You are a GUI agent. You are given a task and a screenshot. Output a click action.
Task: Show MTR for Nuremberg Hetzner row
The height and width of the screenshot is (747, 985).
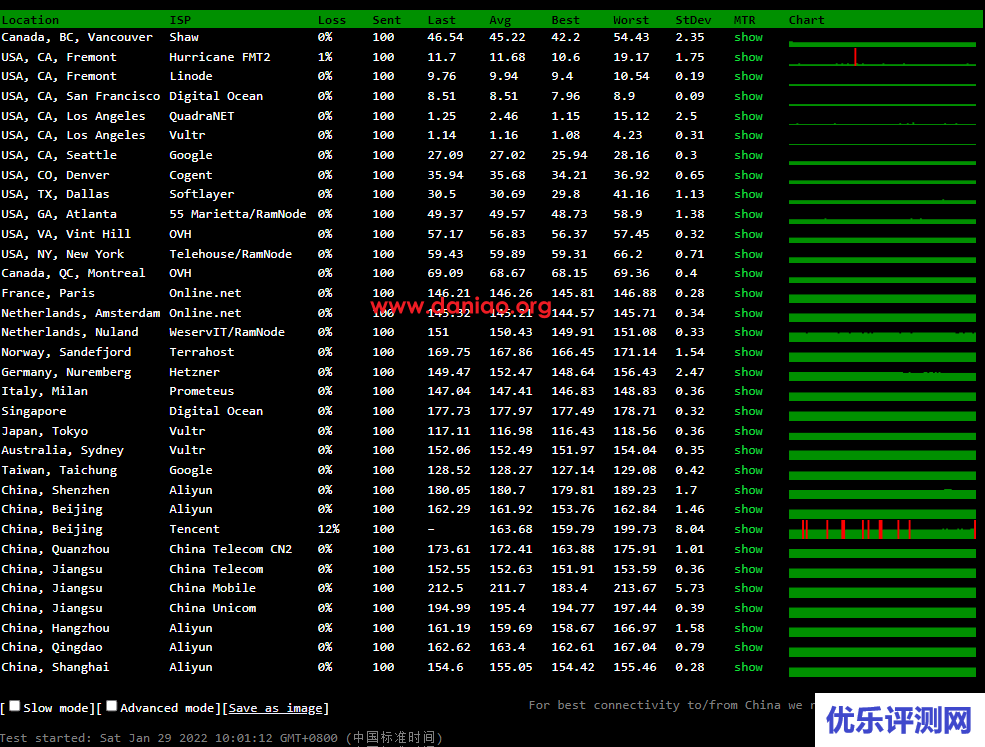tap(748, 373)
